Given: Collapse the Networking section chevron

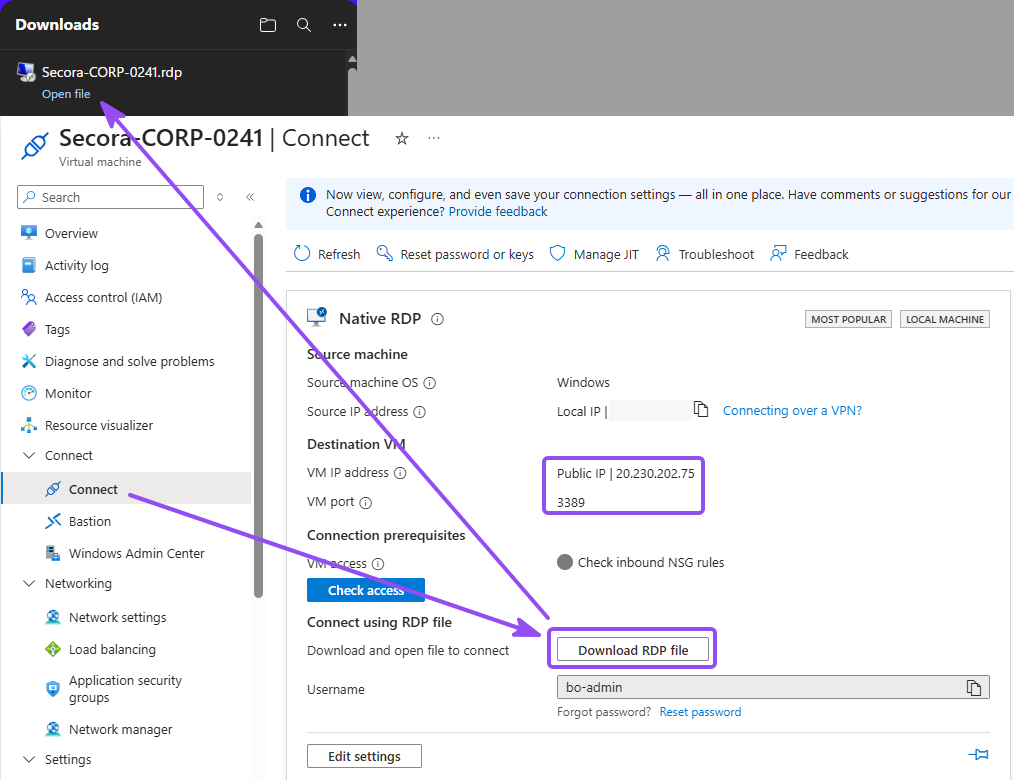Looking at the screenshot, I should click(29, 583).
